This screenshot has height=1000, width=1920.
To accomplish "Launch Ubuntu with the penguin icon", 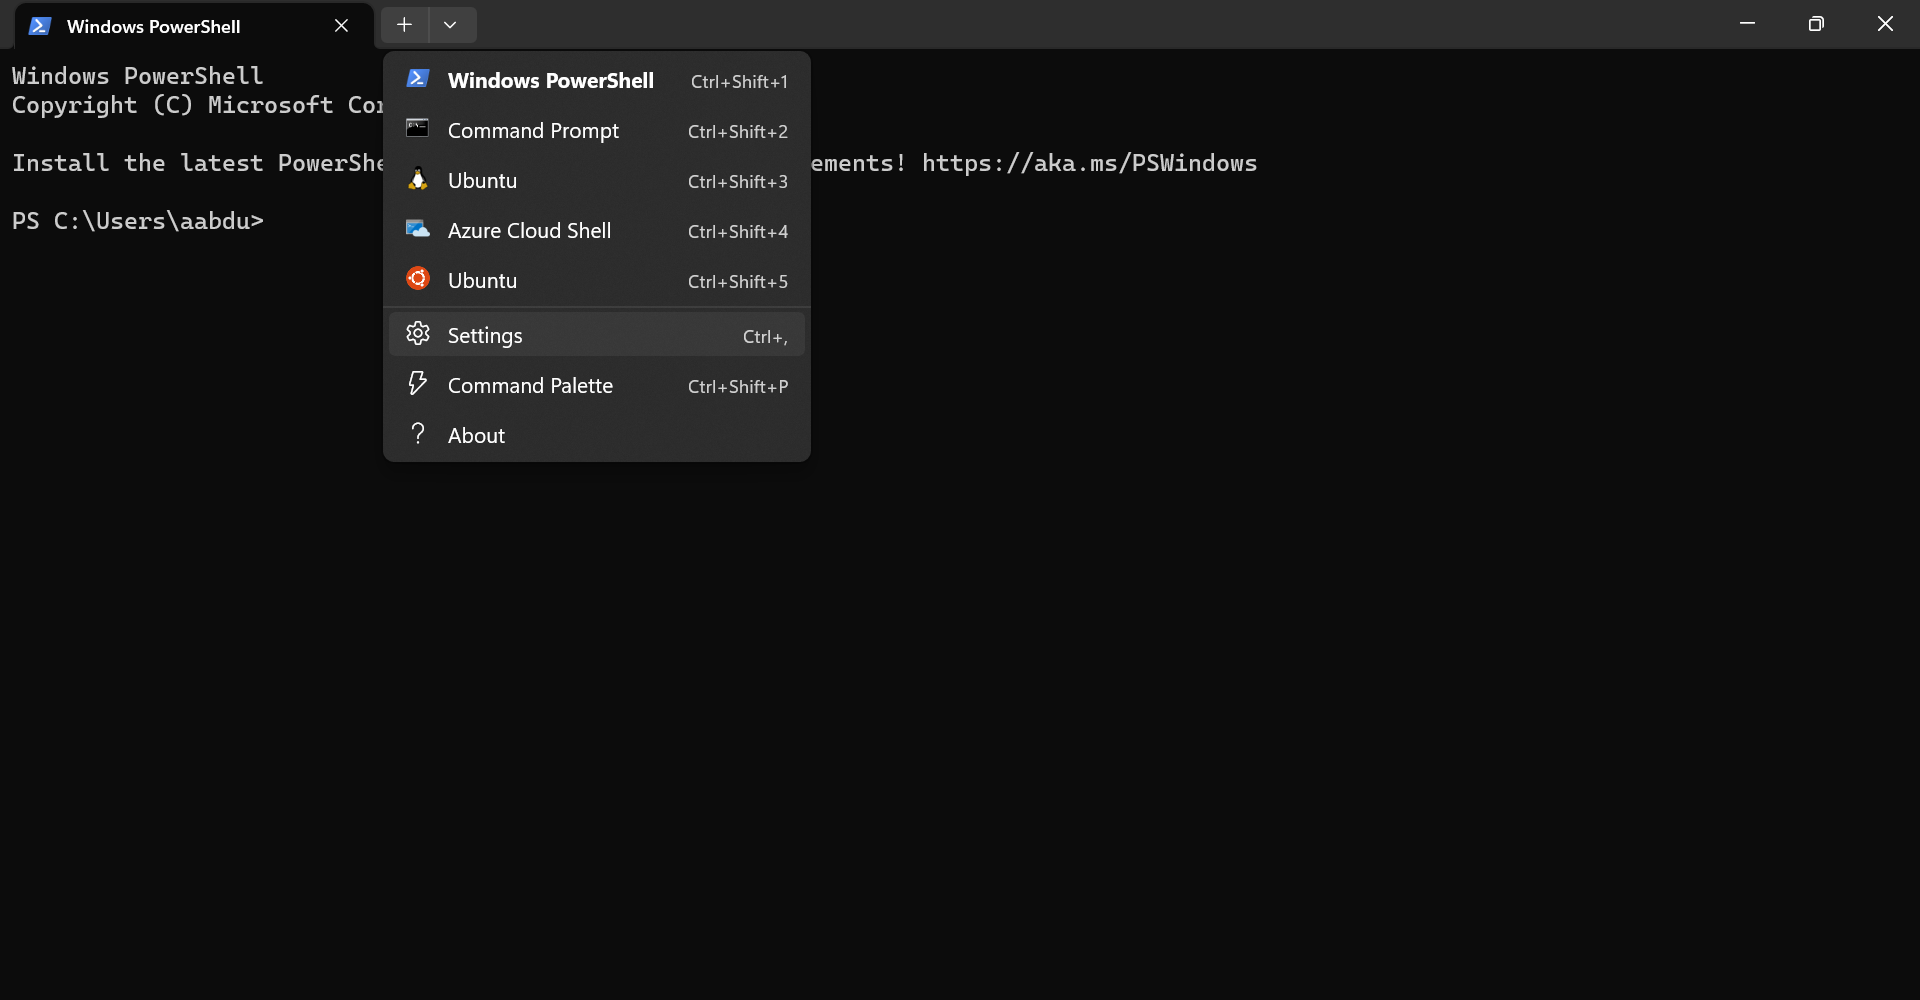I will [x=418, y=179].
